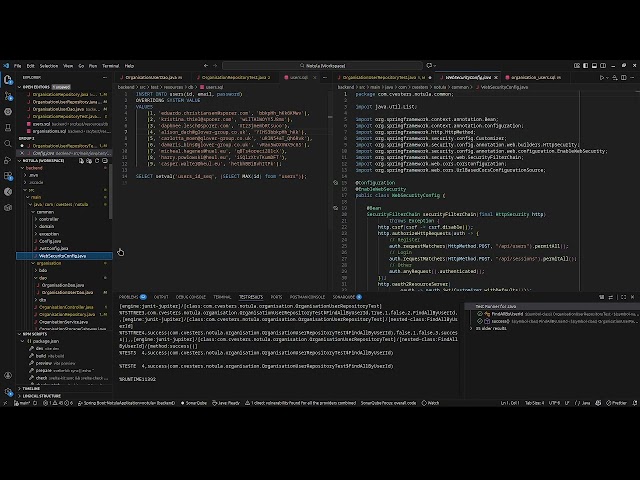Open the Accounts icon in the activity bar

pos(8,376)
